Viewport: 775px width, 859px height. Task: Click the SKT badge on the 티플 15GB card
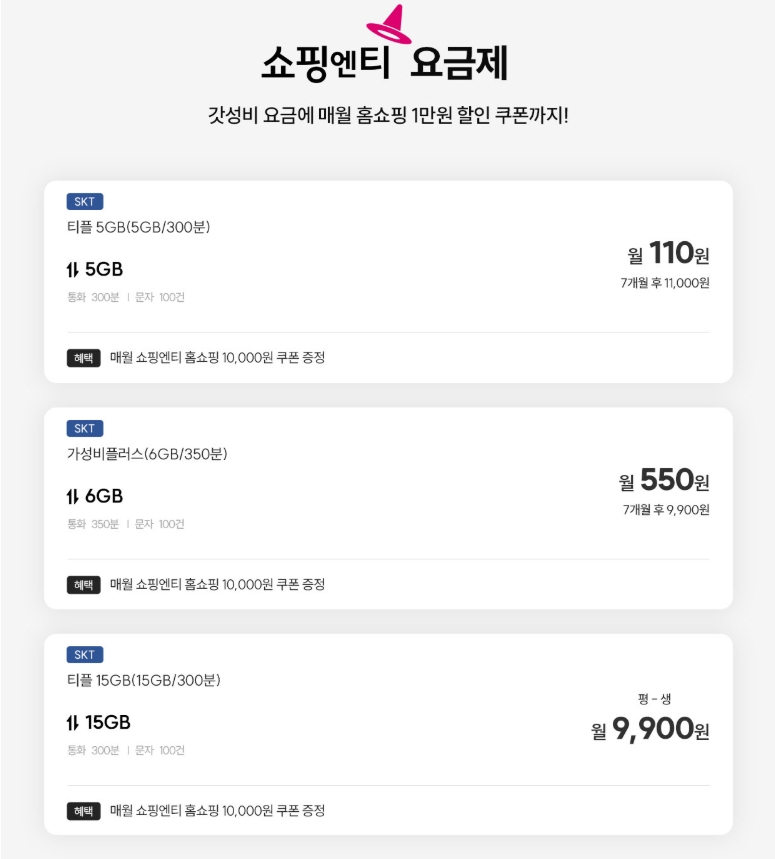tap(85, 655)
